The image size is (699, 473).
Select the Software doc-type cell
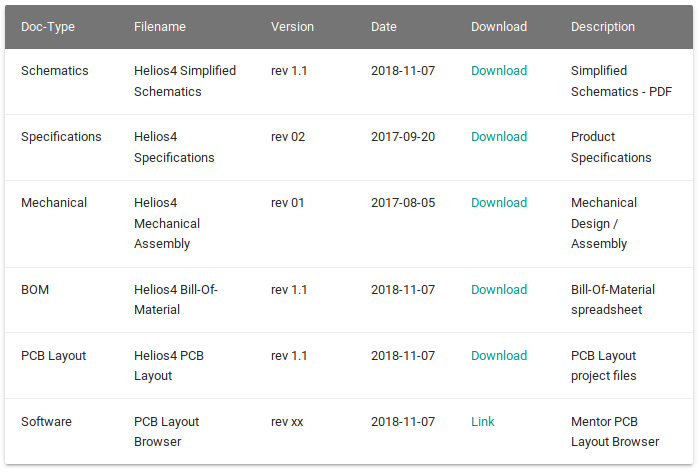click(x=46, y=421)
